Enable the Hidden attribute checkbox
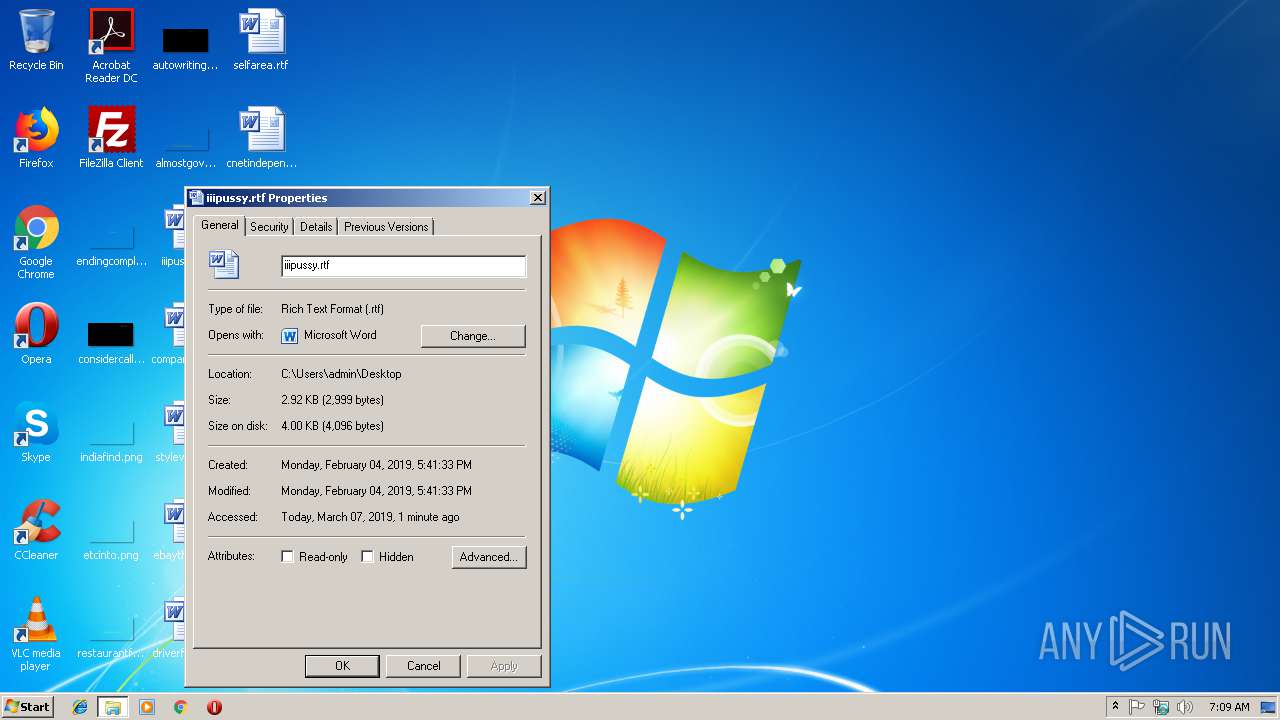 [367, 557]
